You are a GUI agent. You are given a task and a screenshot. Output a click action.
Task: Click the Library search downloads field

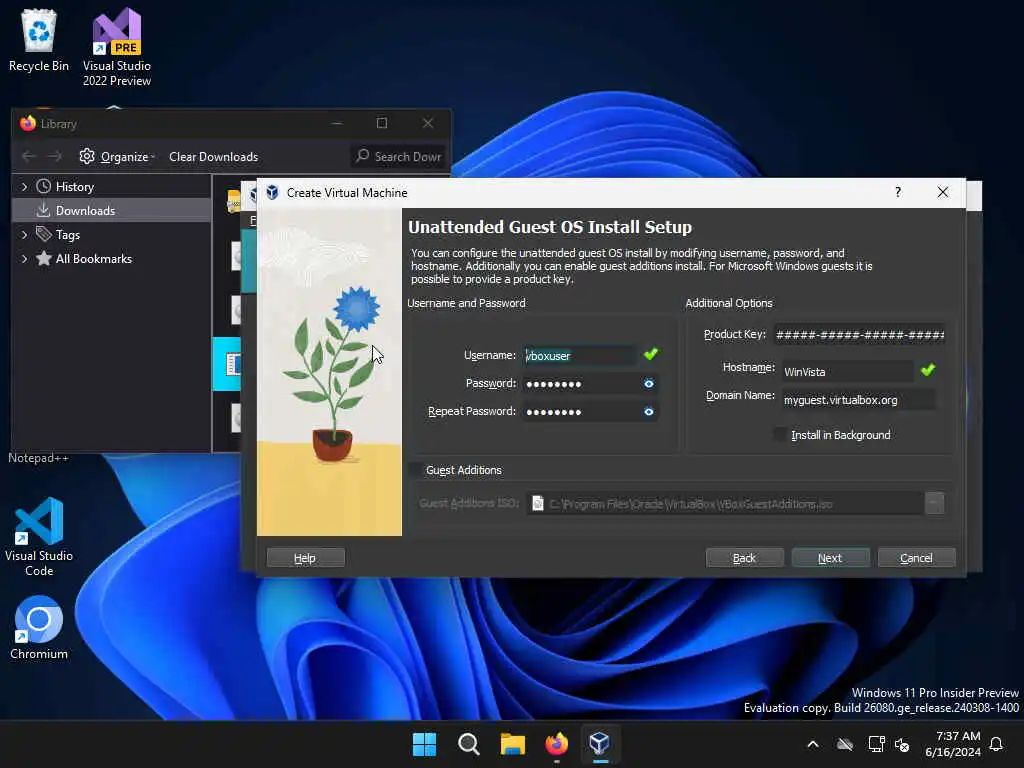coord(398,157)
